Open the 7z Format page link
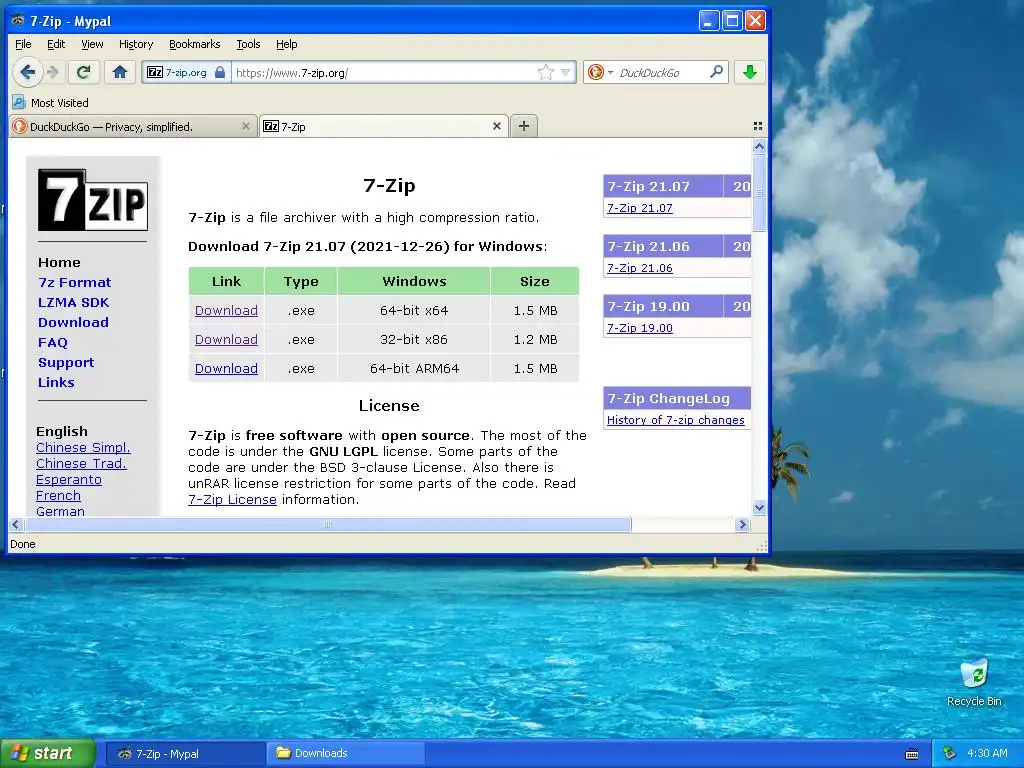The image size is (1024, 768). (74, 282)
